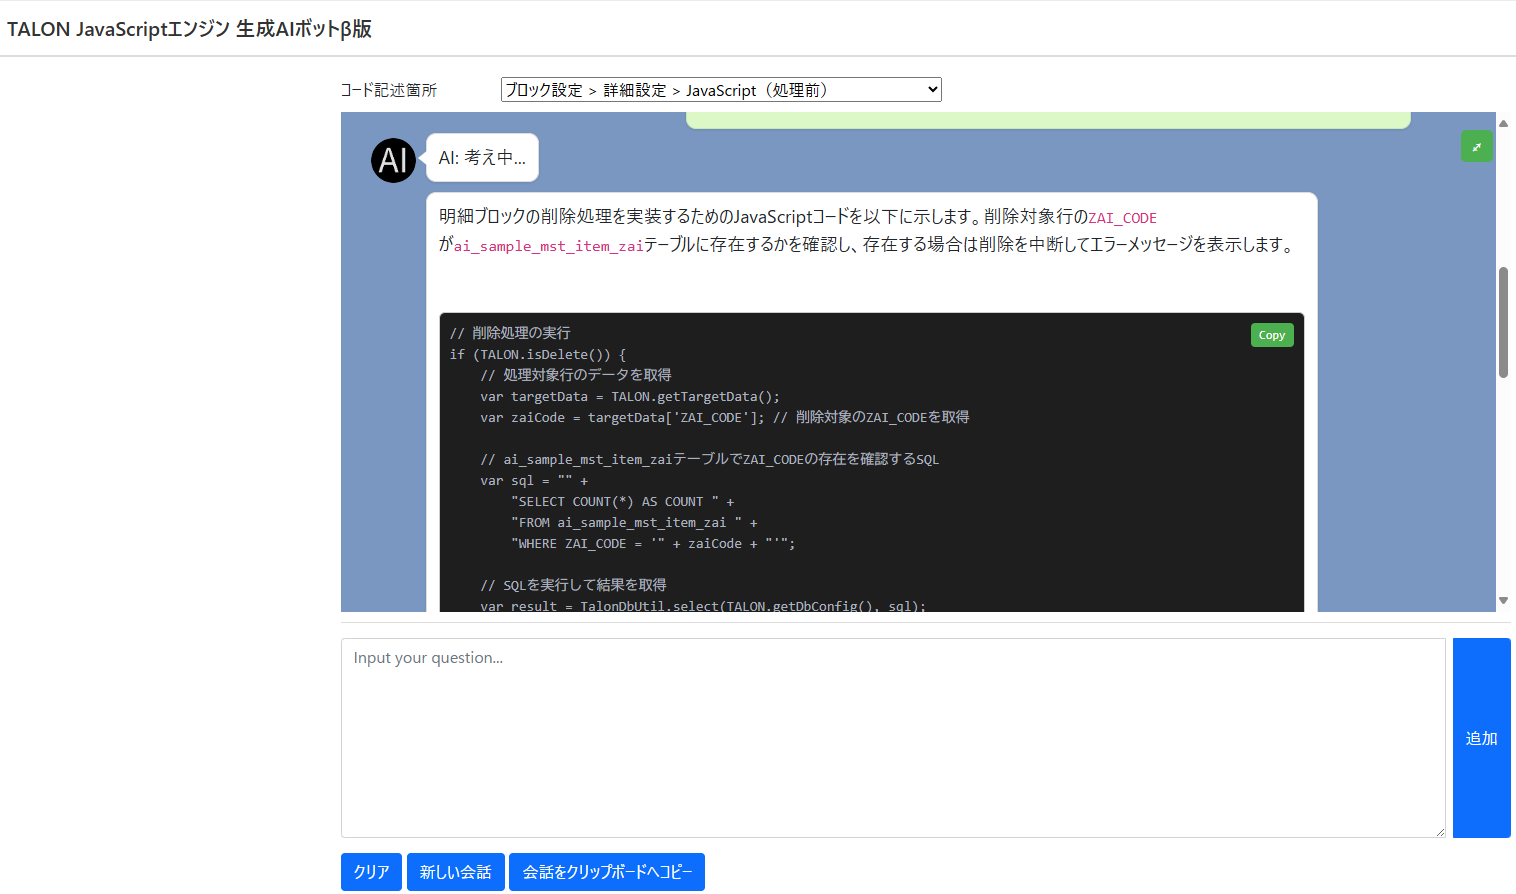Screen dimensions: 1516x894
Task: Click the AI avatar icon
Action: tap(393, 160)
